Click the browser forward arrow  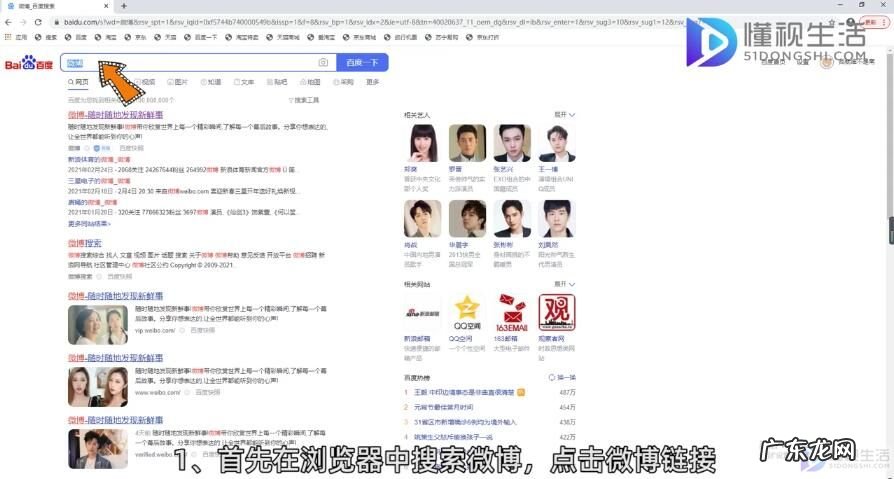[23, 22]
